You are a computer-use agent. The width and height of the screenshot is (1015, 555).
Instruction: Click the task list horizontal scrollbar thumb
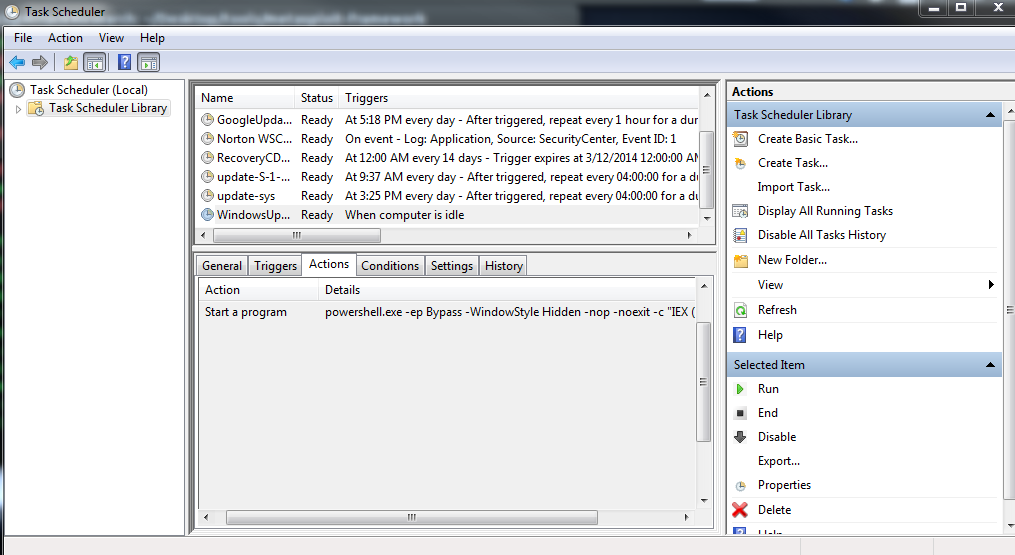tap(297, 236)
